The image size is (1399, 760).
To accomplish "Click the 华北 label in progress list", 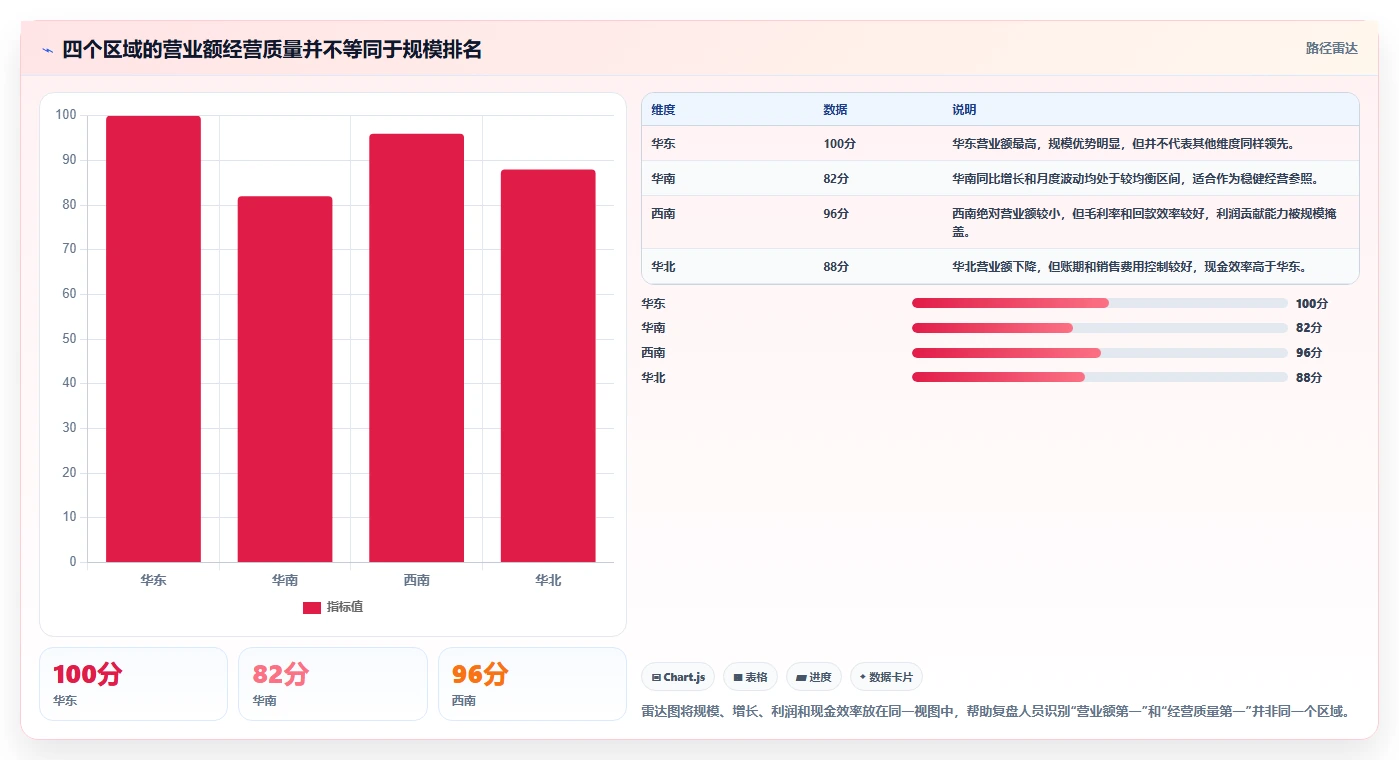I will click(x=653, y=377).
